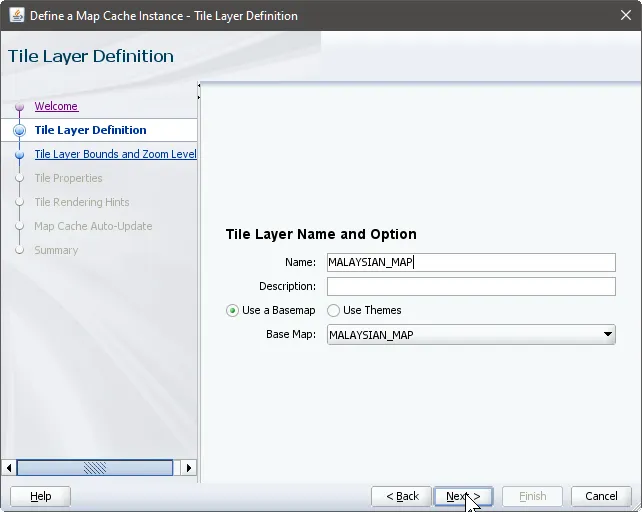Click the greyed bullet beside Tile Properties

tap(19, 178)
